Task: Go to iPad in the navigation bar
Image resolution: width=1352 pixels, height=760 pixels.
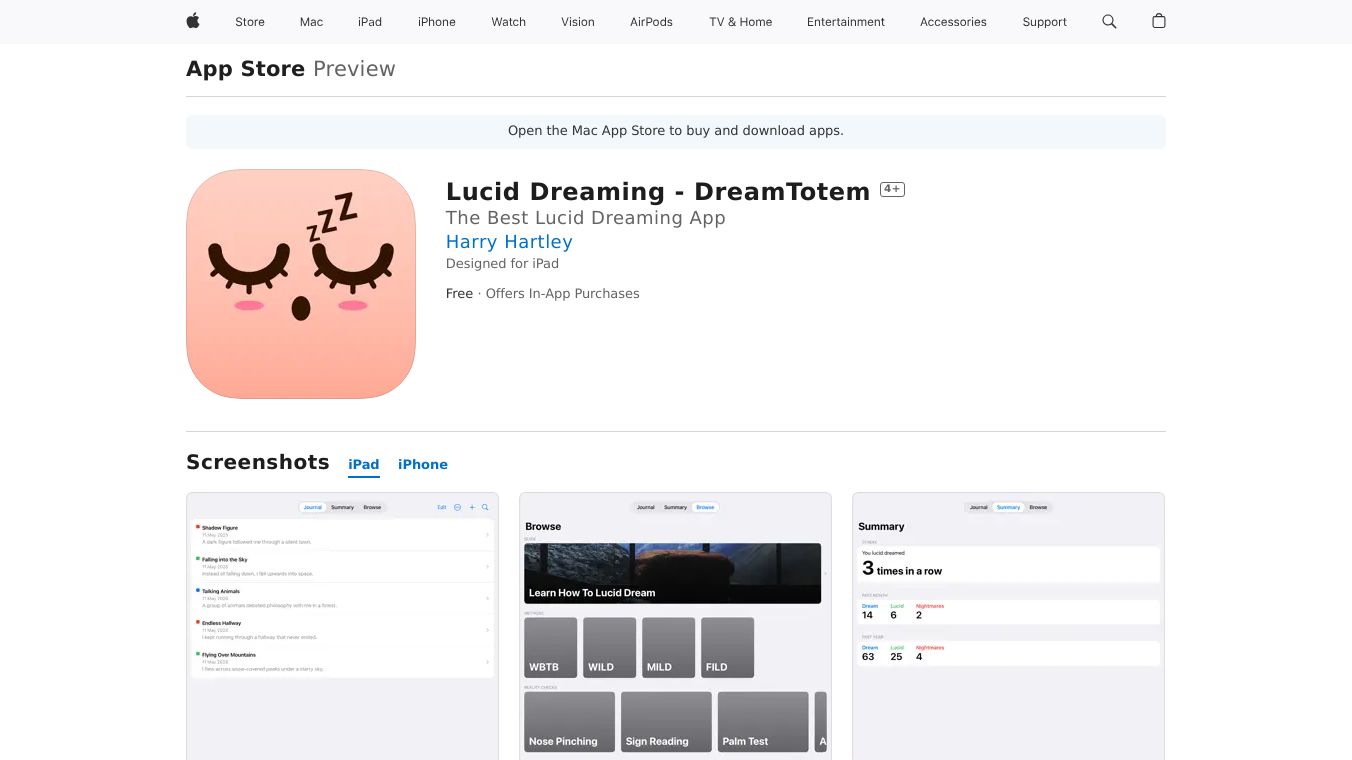Action: pos(370,22)
